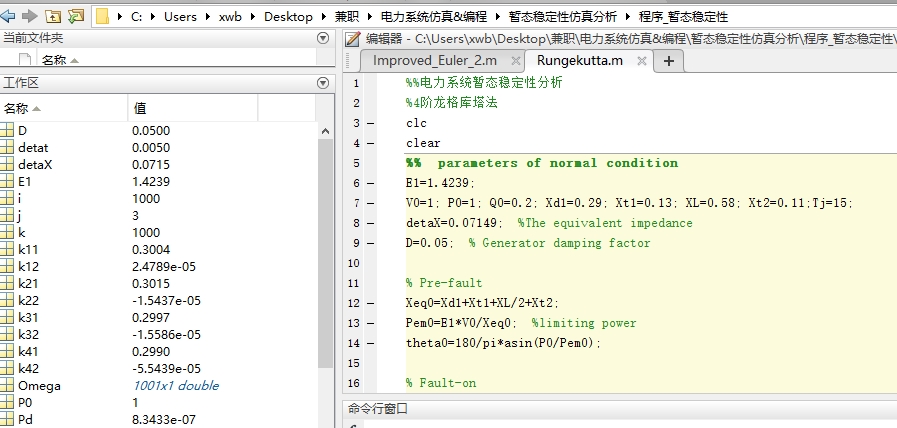Click value 2.4789e-05 in workspace
The image size is (897, 428).
(166, 267)
